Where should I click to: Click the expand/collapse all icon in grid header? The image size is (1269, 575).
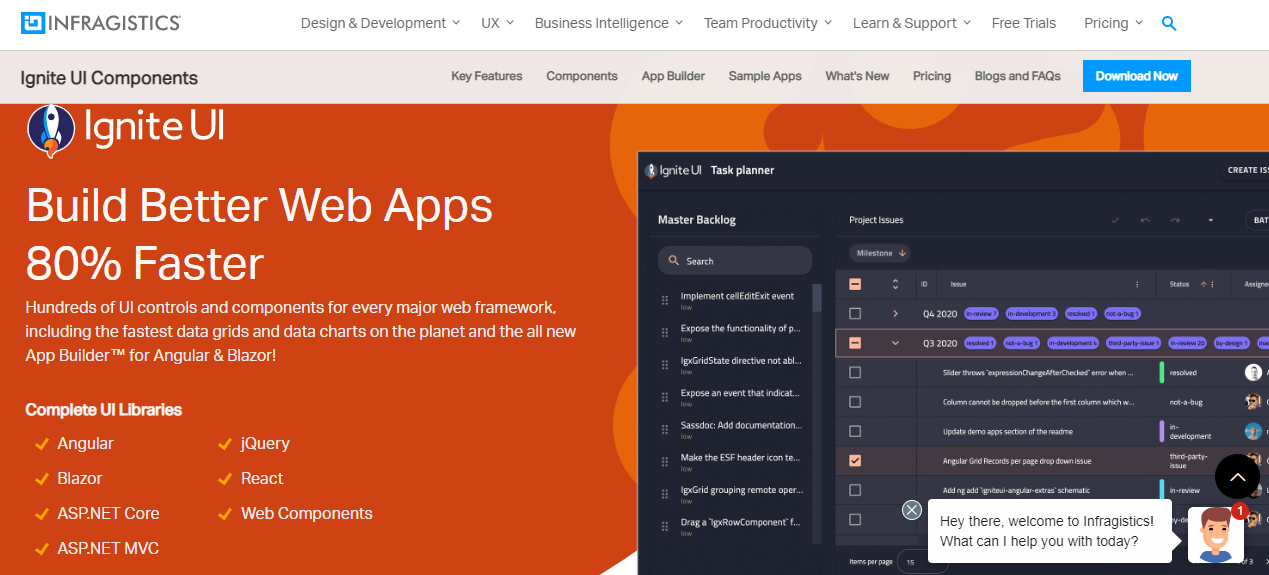[x=895, y=284]
